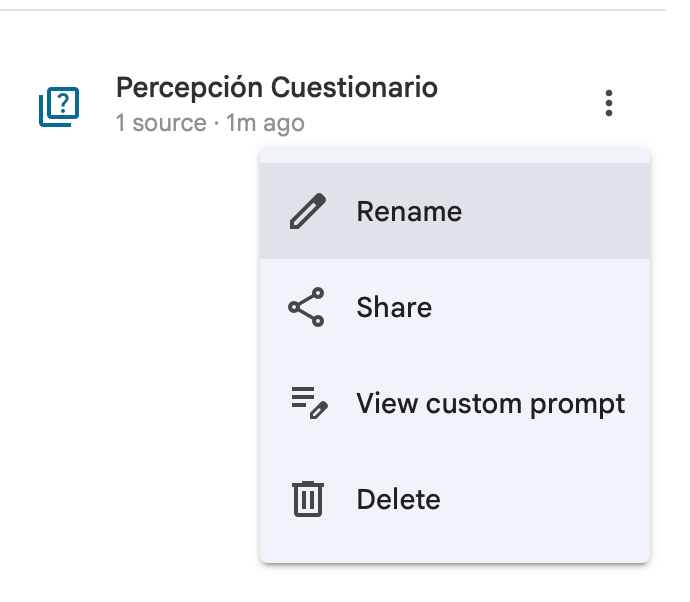Click the share nodes icon
The image size is (690, 602).
pyautogui.click(x=307, y=308)
